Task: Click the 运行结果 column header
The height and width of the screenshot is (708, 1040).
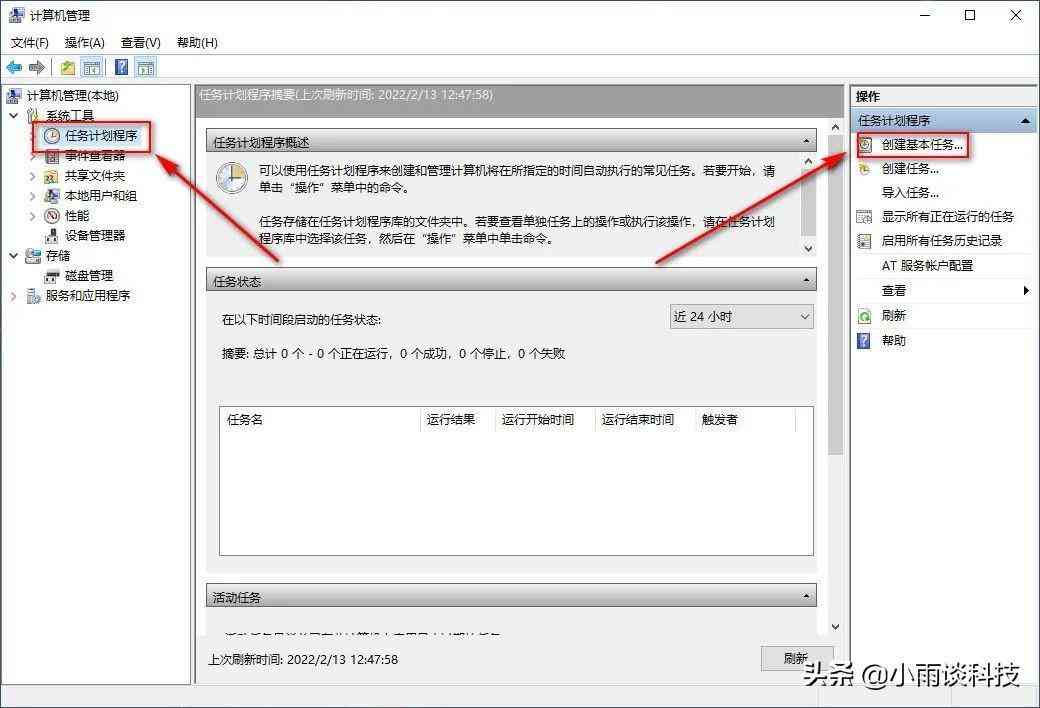Action: (458, 419)
